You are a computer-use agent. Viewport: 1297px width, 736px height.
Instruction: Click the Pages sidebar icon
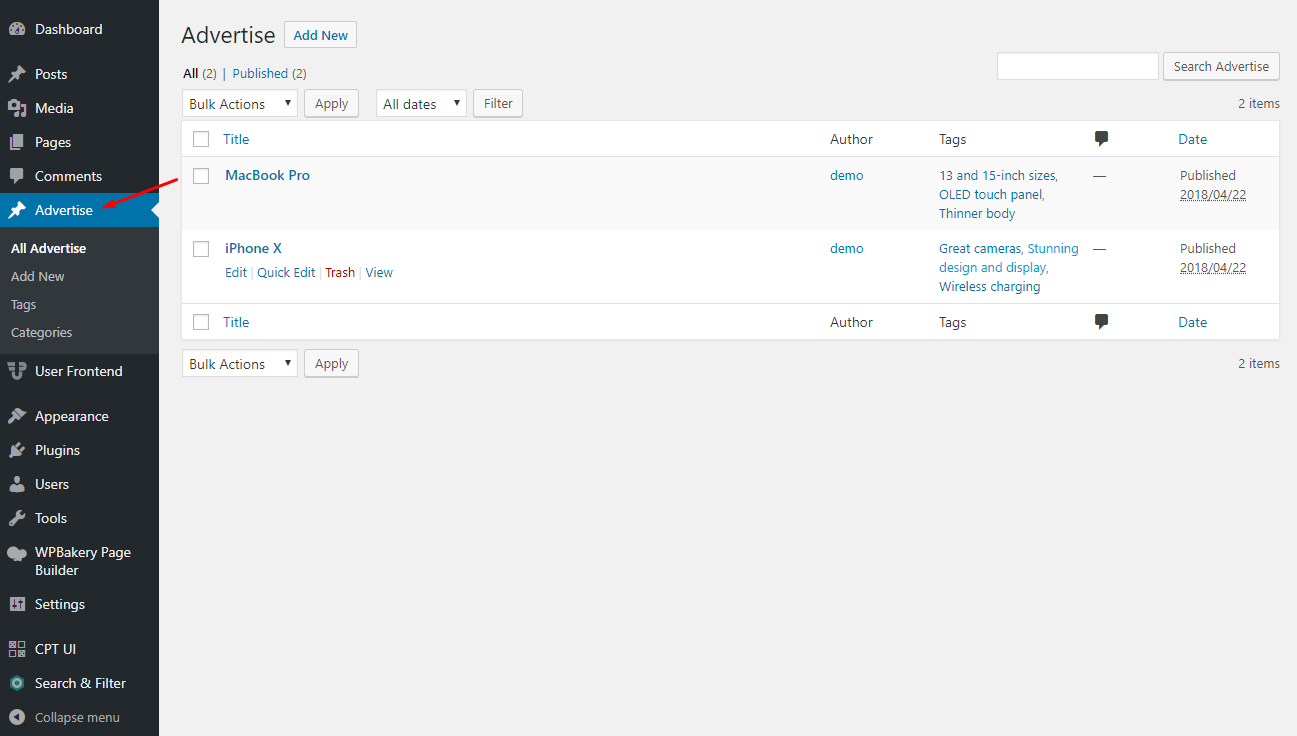(x=17, y=142)
